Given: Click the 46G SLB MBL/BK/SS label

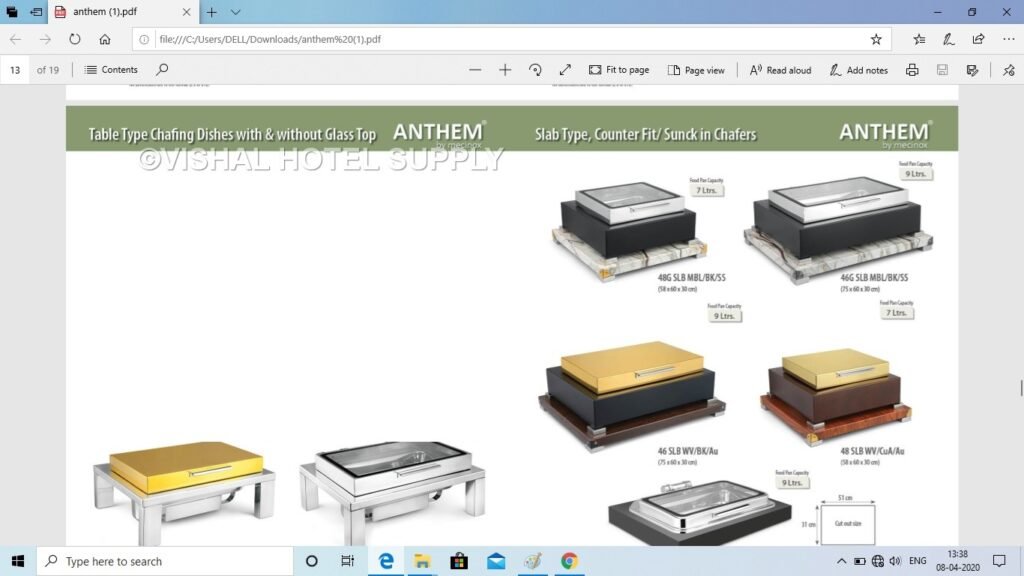Looking at the screenshot, I should coord(874,278).
